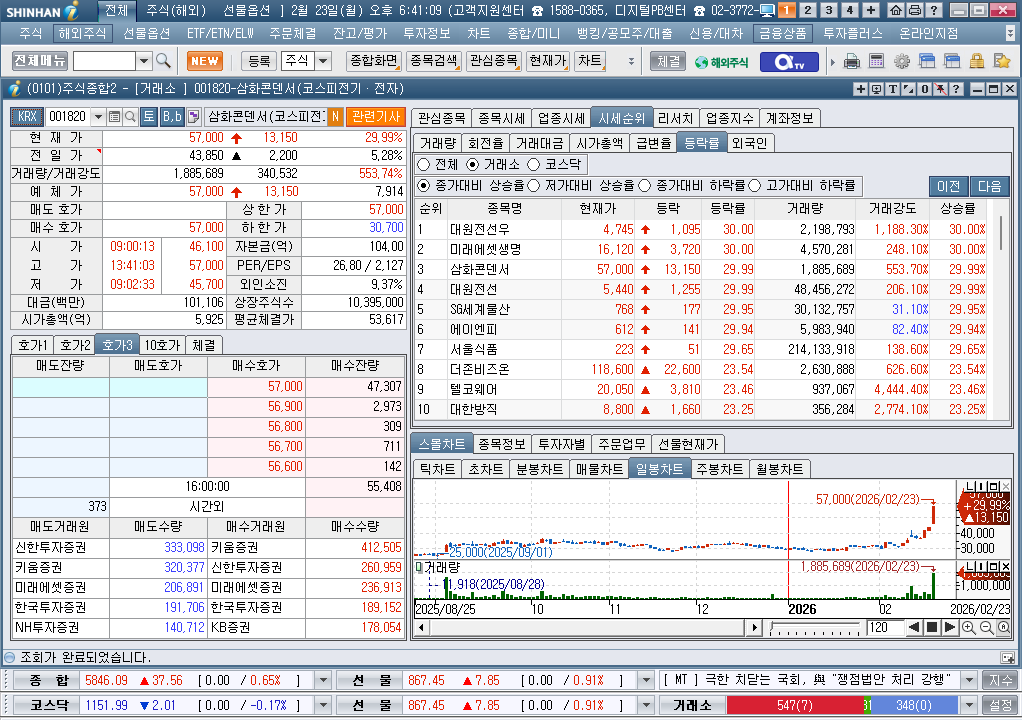
Task: Expand the 종합 index ticker dropdown
Action: tap(323, 680)
